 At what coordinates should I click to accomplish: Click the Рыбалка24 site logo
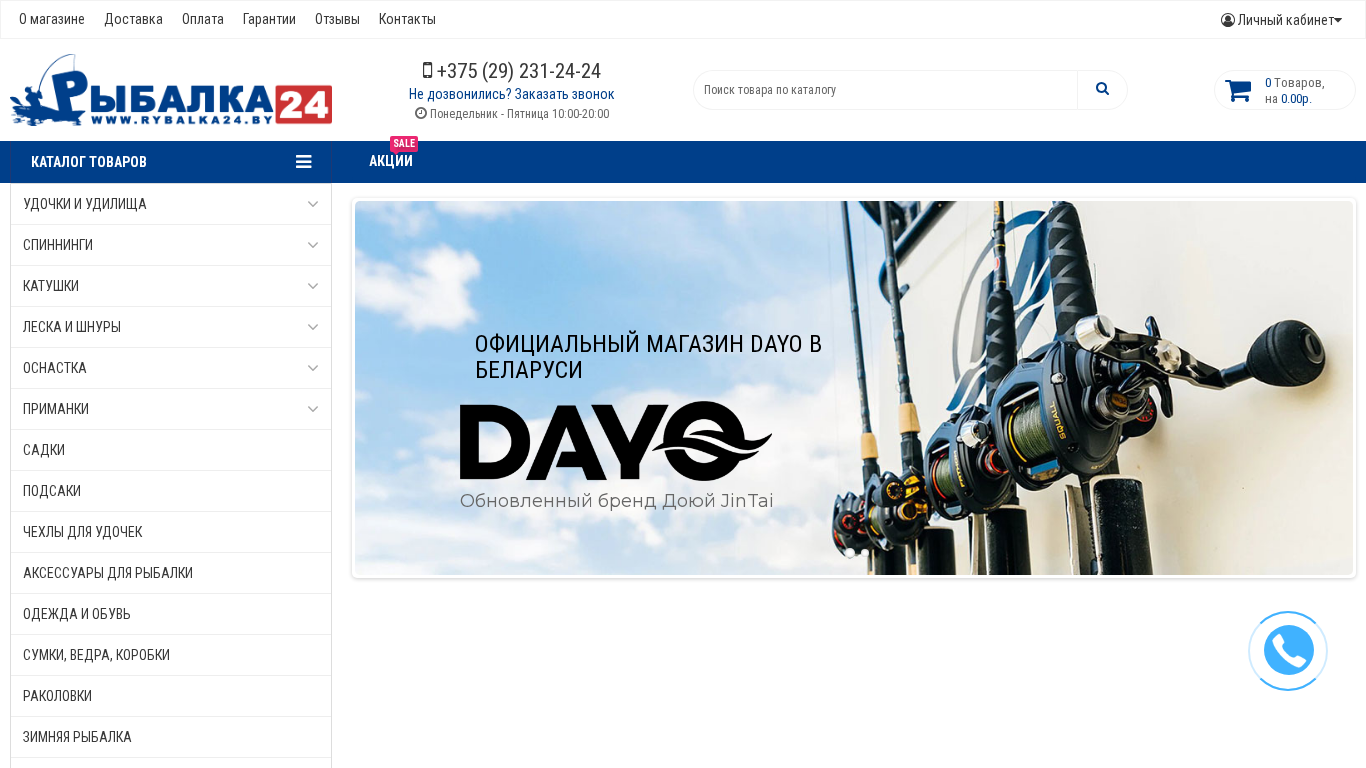[171, 90]
